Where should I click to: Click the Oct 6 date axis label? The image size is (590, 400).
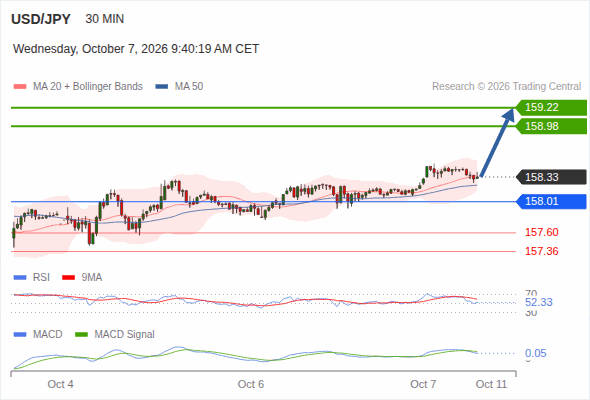coord(251,384)
